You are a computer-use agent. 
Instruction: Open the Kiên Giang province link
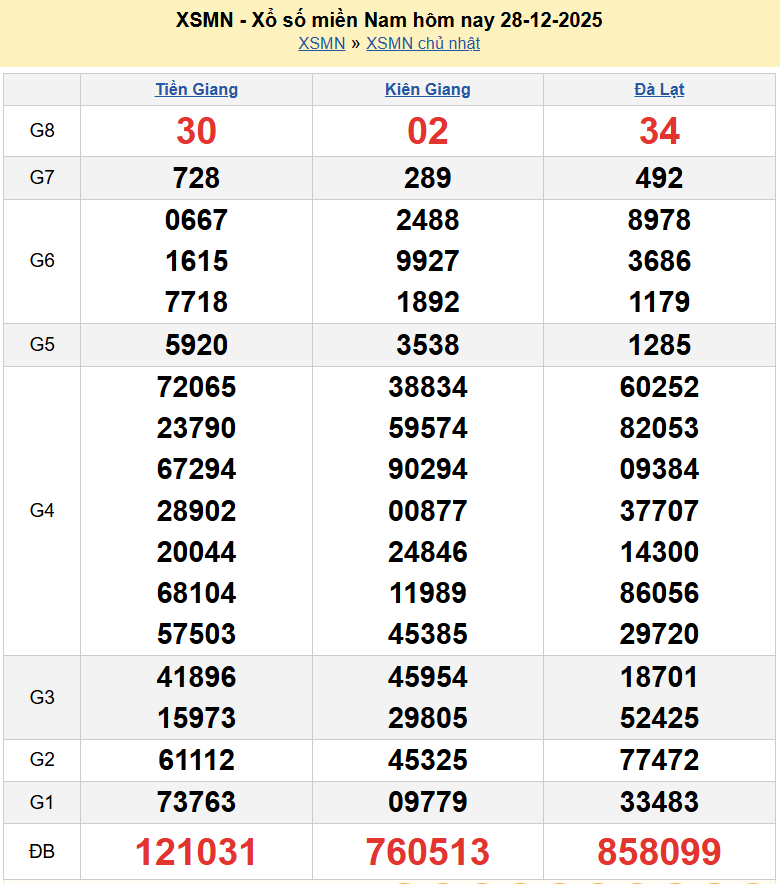pyautogui.click(x=428, y=90)
